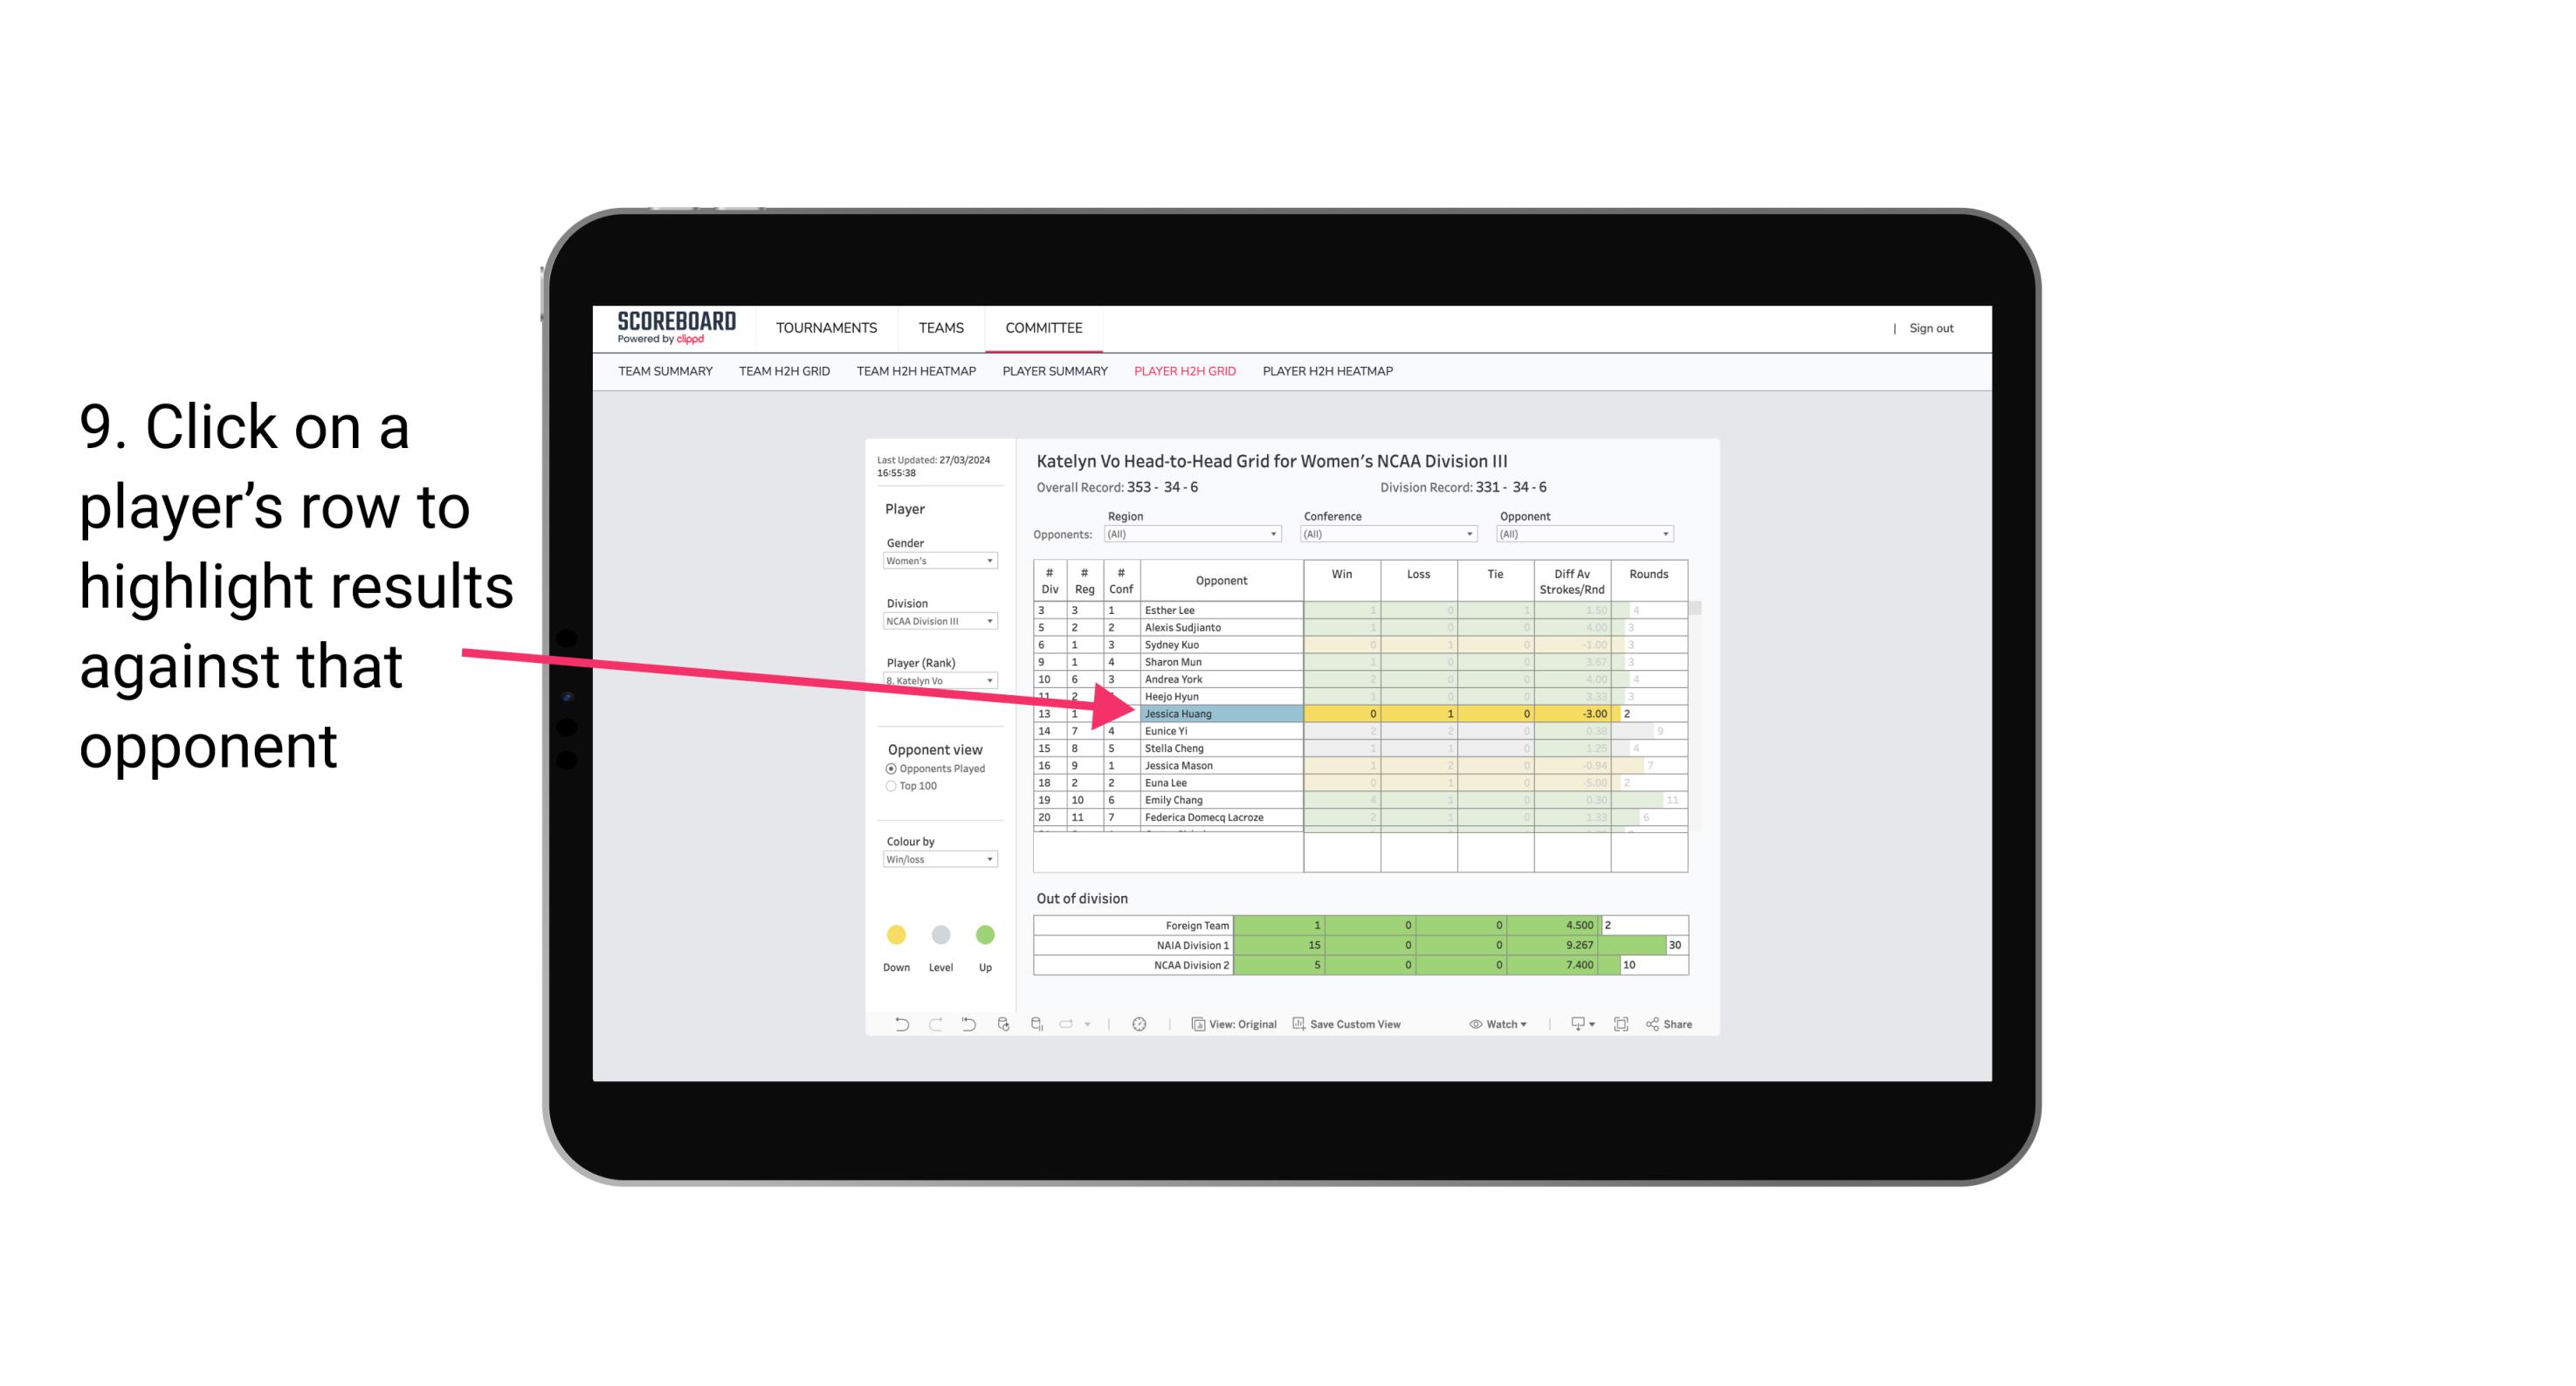Click on Jessica Huang player row
The image size is (2576, 1386).
(x=1220, y=712)
